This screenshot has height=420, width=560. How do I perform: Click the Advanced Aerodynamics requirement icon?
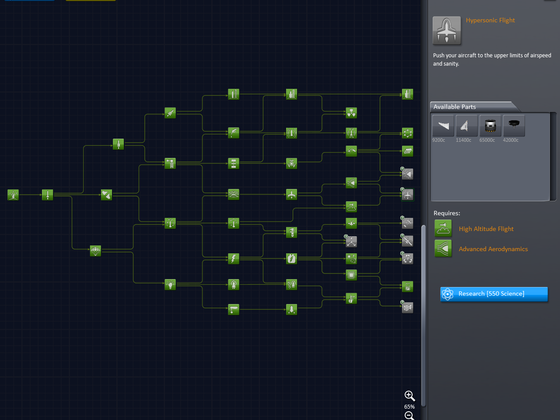(x=443, y=249)
